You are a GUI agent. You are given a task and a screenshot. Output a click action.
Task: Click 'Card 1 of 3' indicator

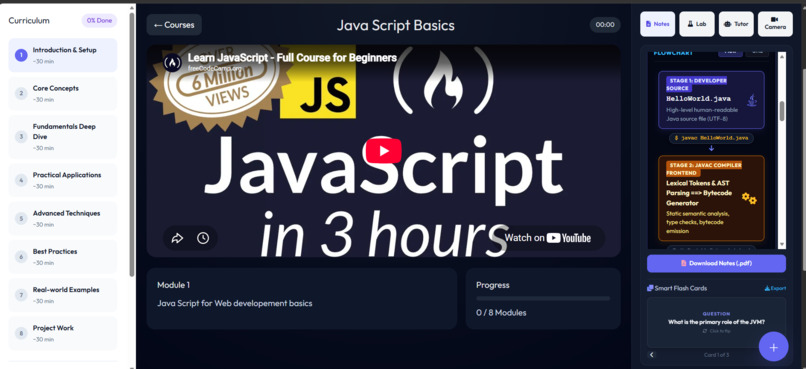pos(716,355)
